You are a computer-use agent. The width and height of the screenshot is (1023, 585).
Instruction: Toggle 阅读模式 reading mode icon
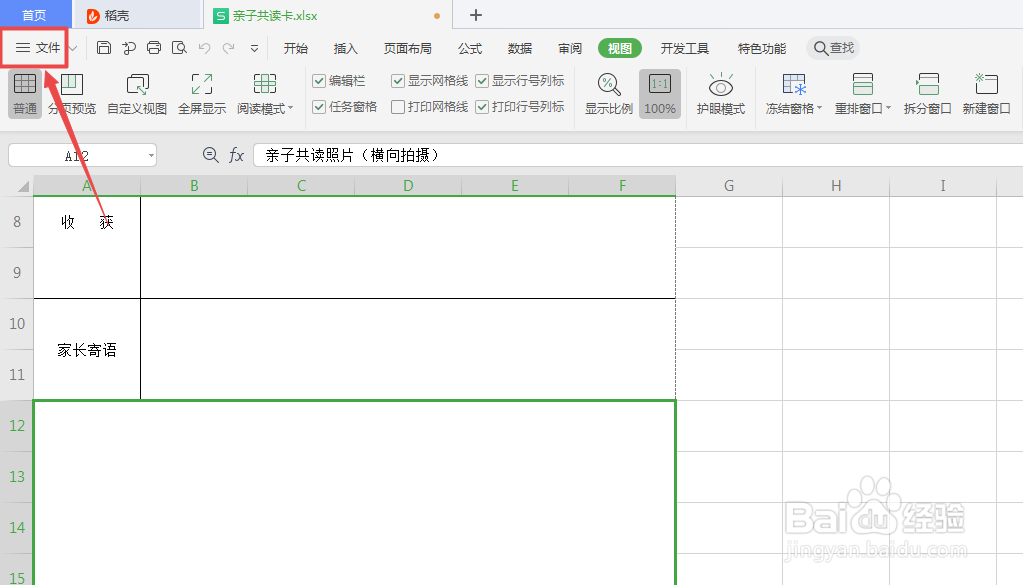pos(264,85)
